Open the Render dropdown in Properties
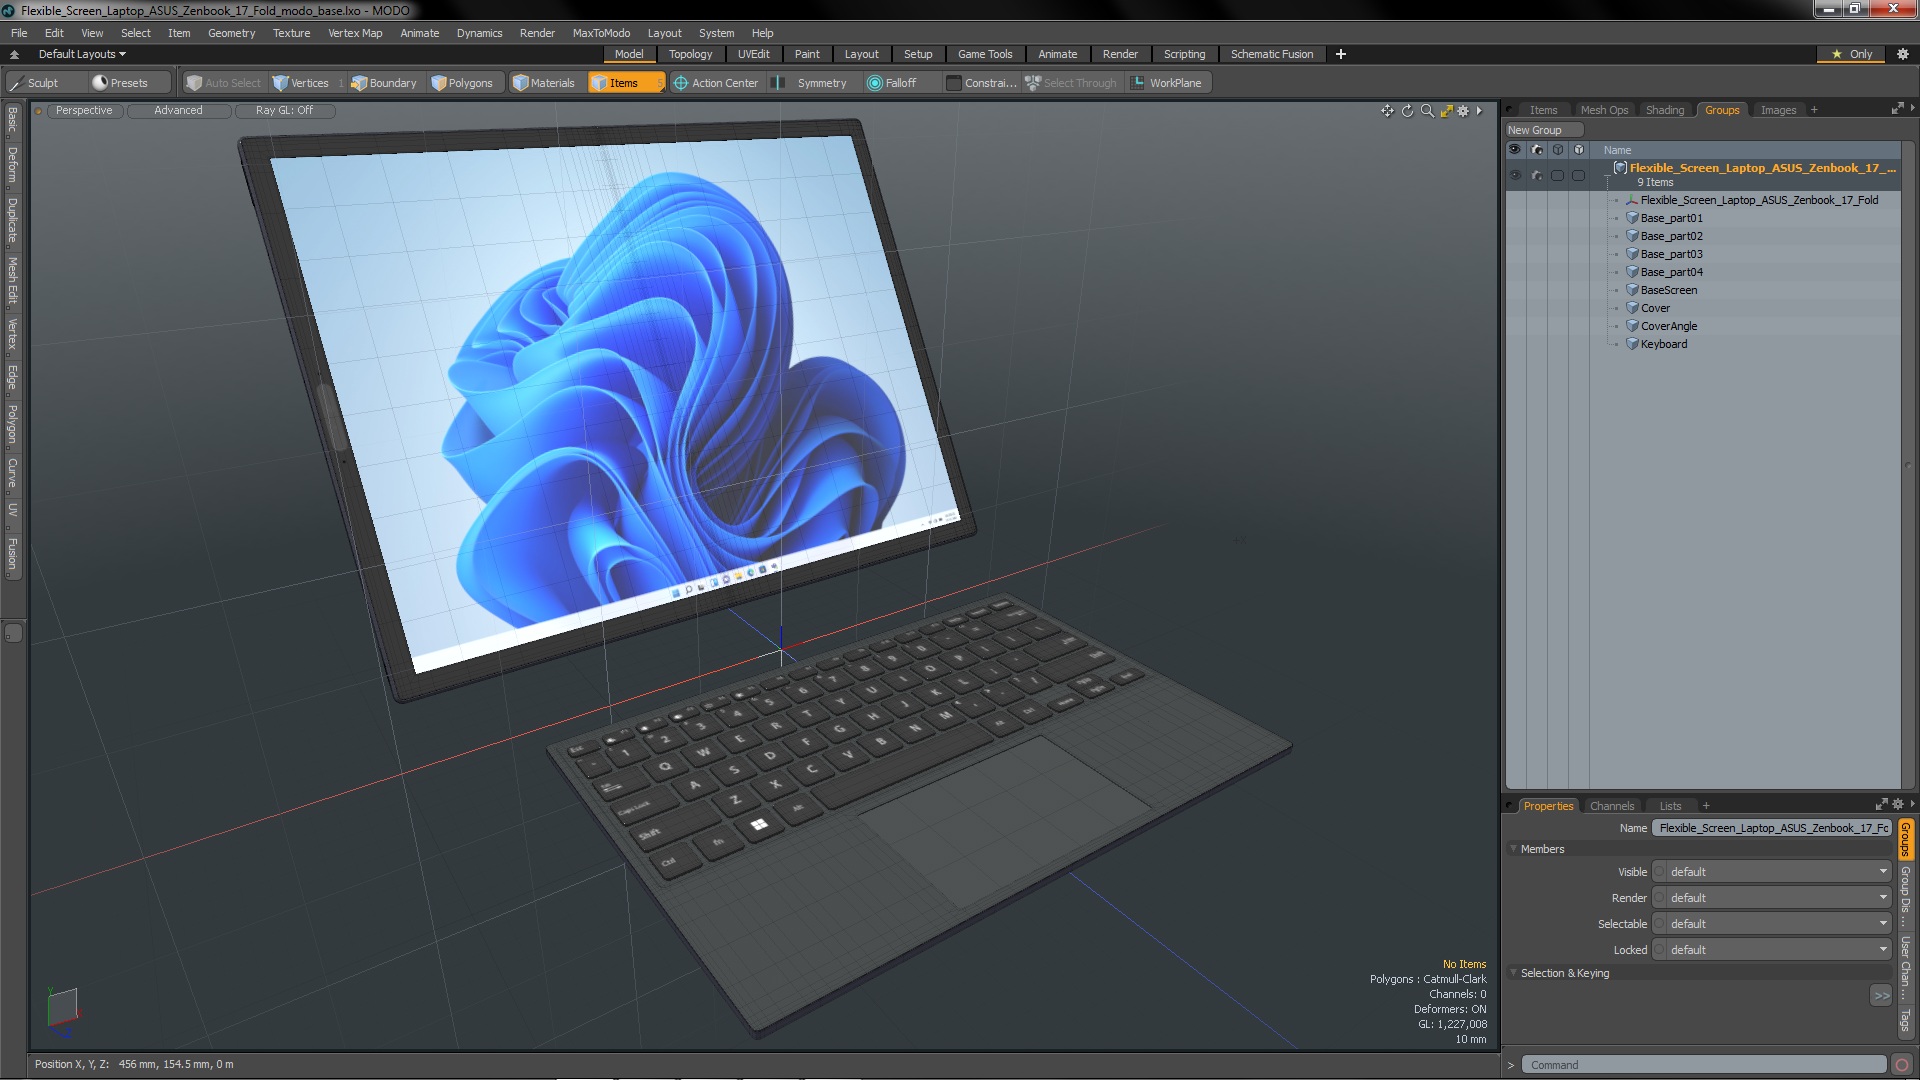This screenshot has height=1080, width=1920. coord(1771,898)
